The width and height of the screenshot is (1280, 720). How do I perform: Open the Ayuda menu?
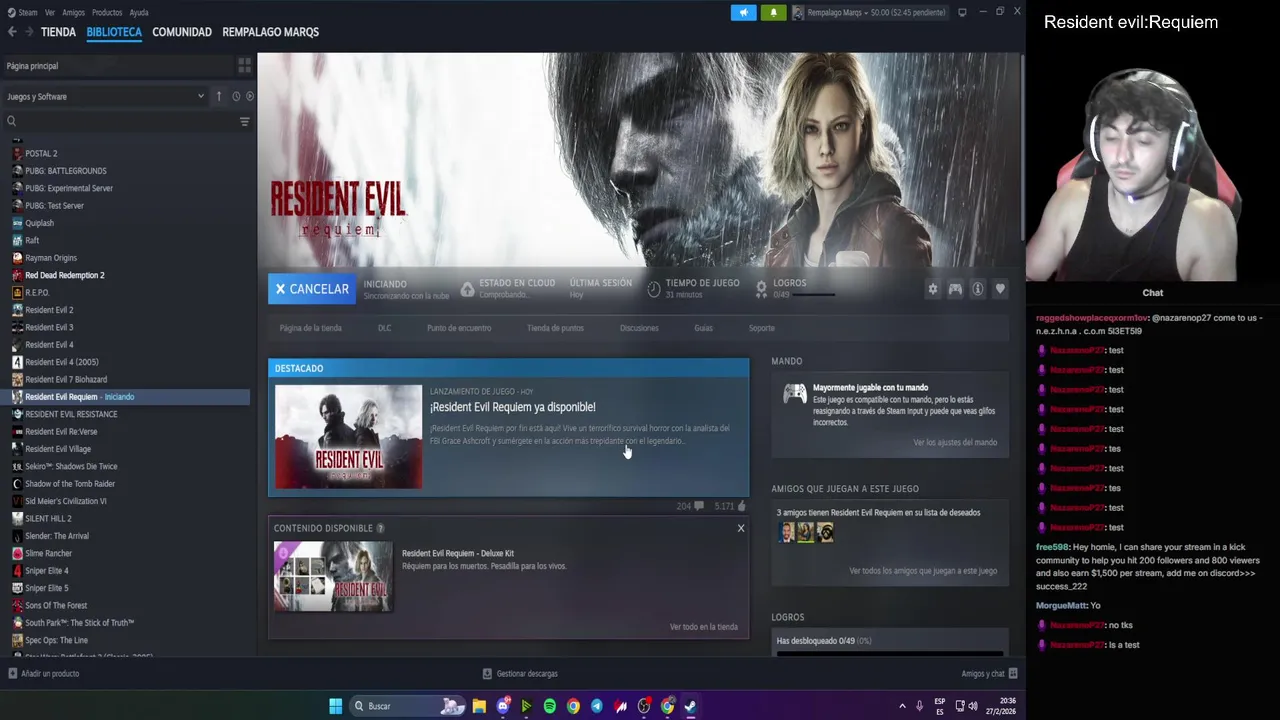(x=139, y=12)
